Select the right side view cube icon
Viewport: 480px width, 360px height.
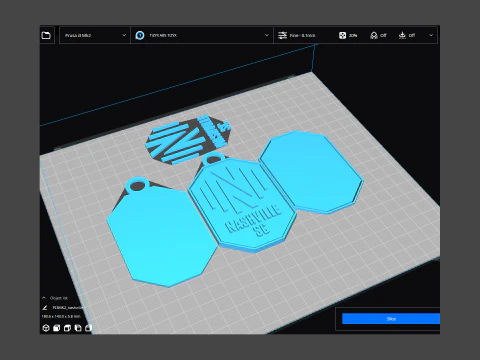coord(88,328)
